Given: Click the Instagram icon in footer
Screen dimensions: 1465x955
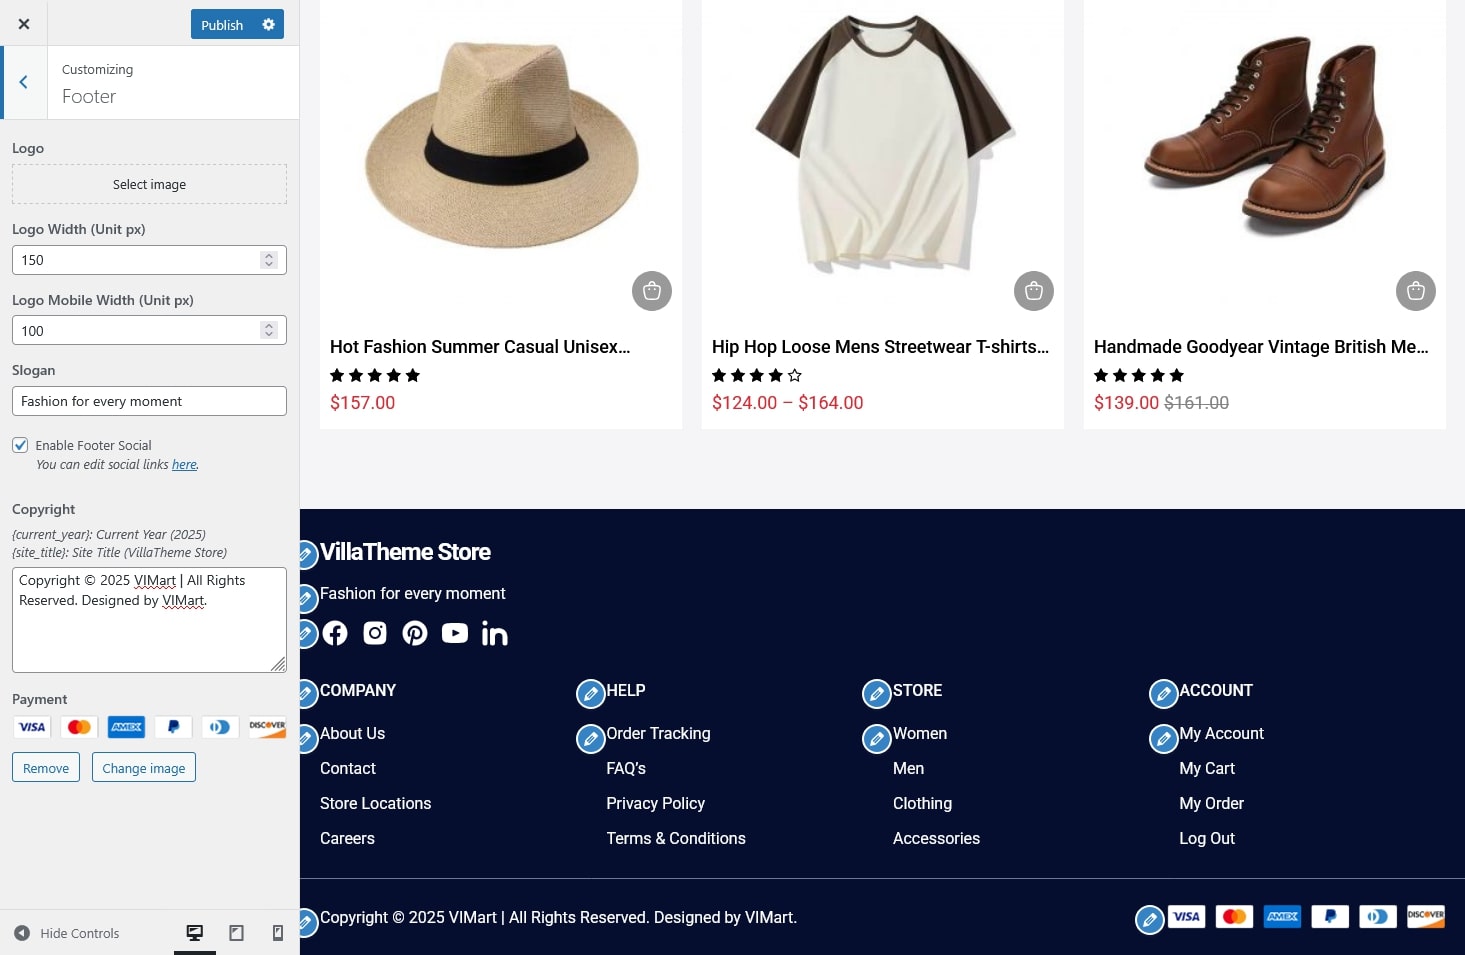Looking at the screenshot, I should [x=375, y=633].
